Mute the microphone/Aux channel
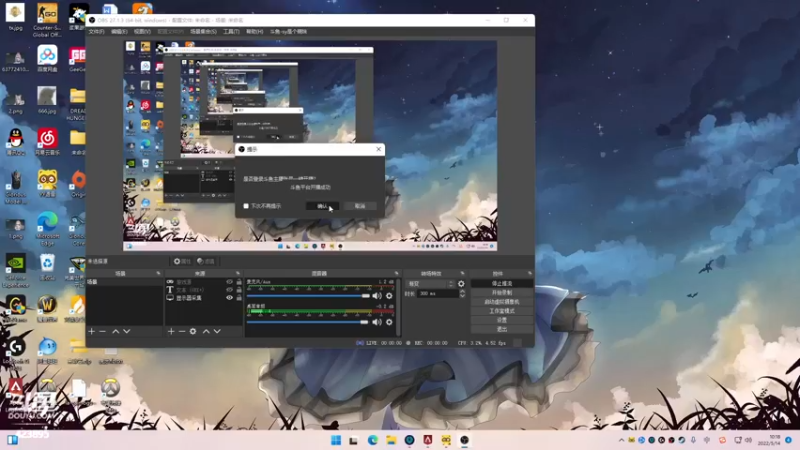 pyautogui.click(x=377, y=296)
